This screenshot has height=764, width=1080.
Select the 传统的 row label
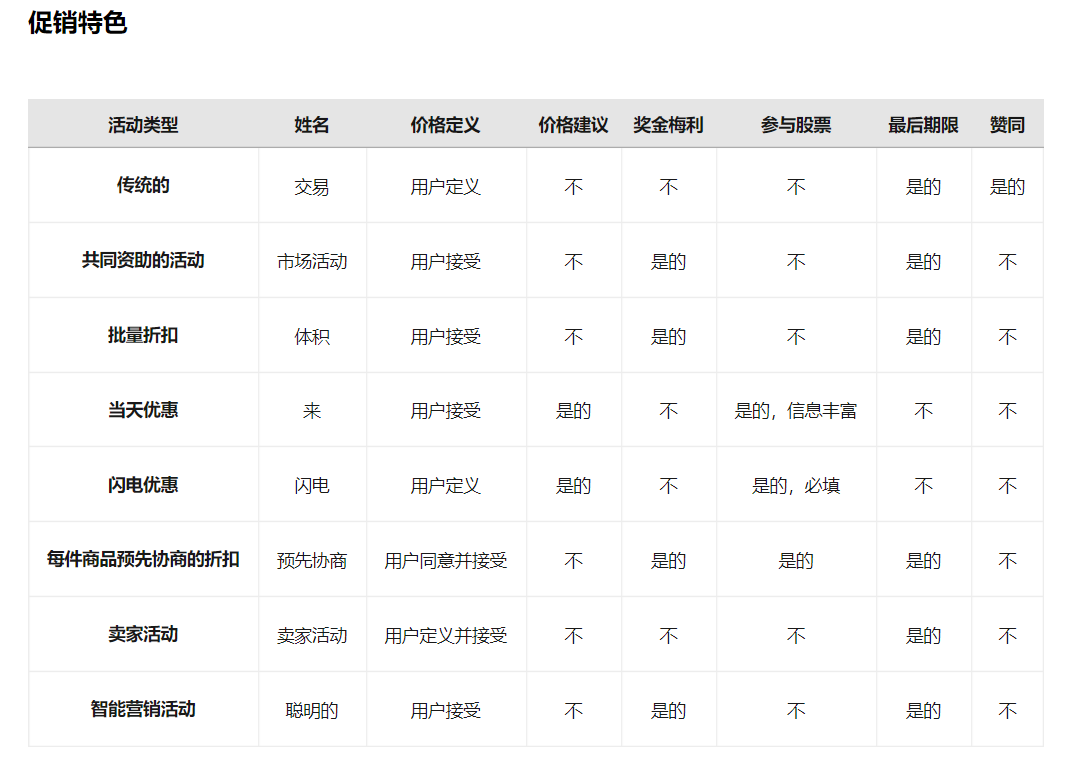pos(143,185)
